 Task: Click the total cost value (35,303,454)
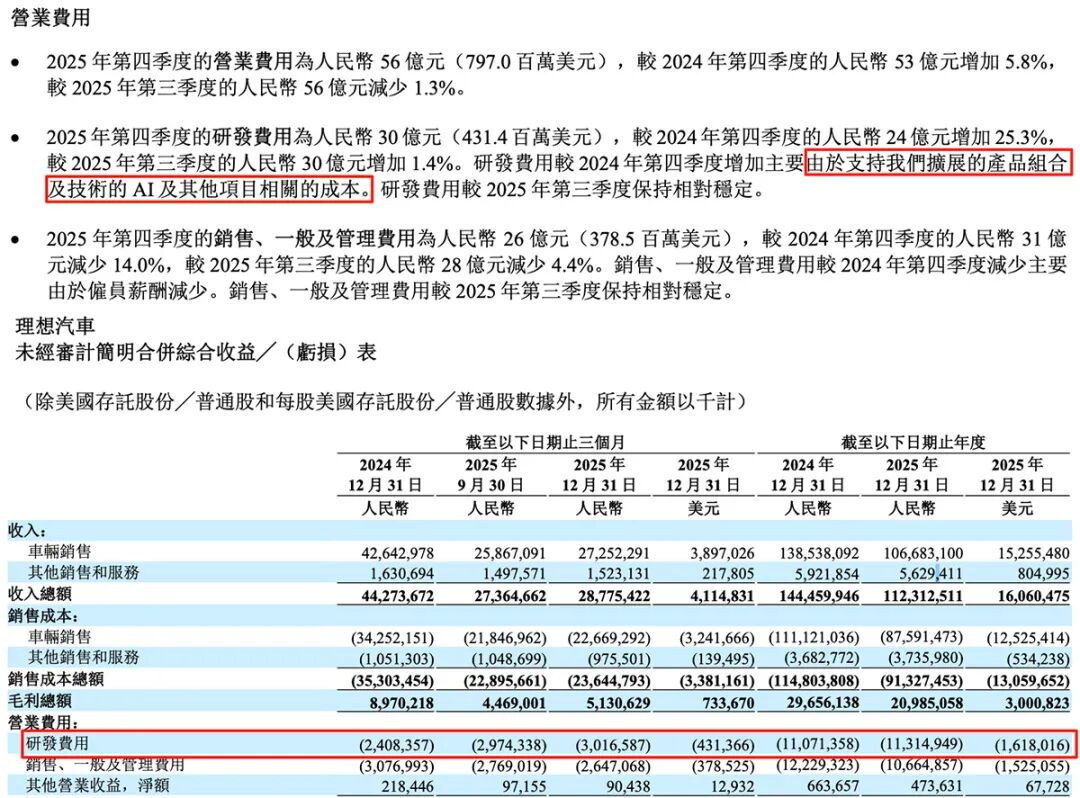[x=393, y=682]
